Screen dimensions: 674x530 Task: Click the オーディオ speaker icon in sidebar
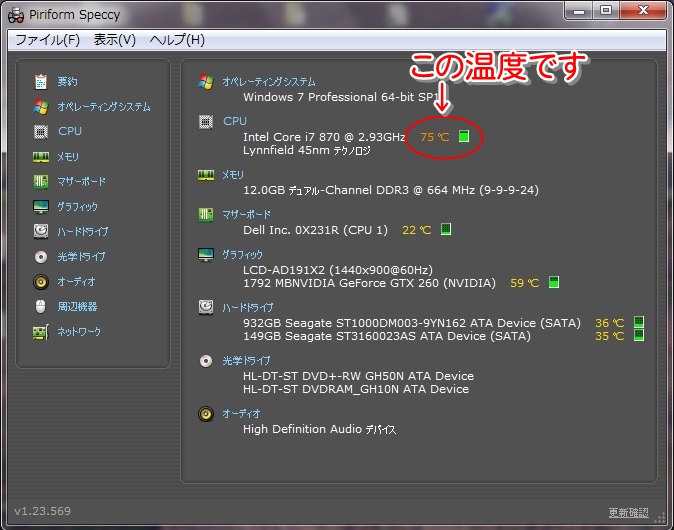point(41,282)
